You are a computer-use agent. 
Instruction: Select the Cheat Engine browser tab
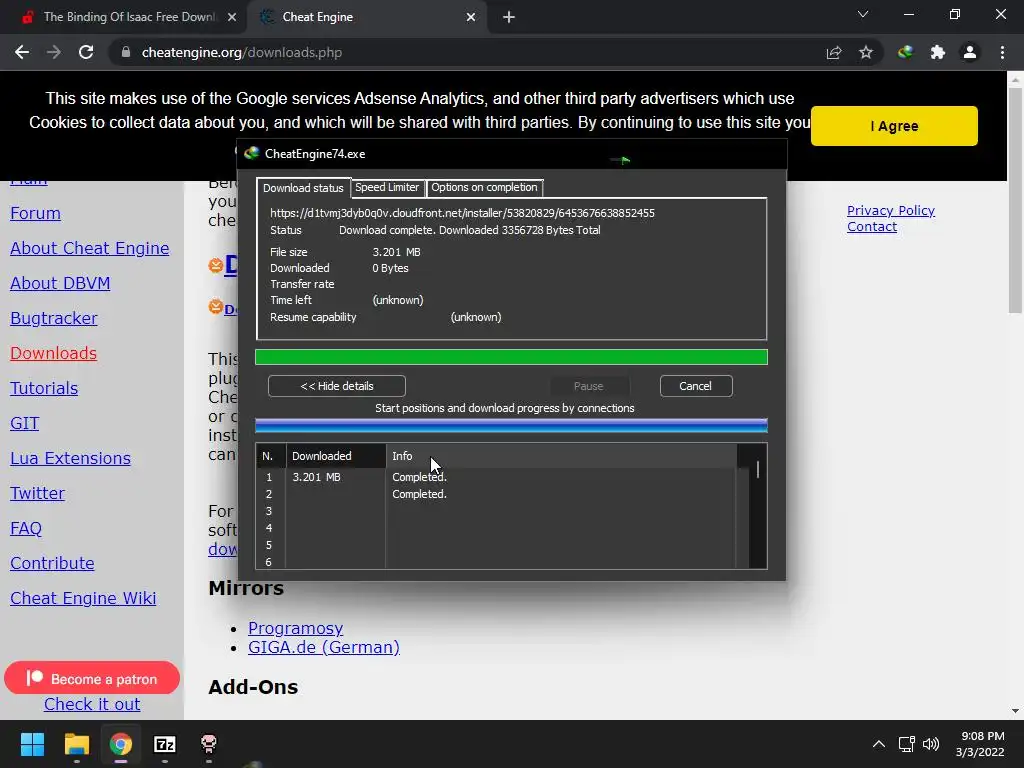pyautogui.click(x=366, y=17)
